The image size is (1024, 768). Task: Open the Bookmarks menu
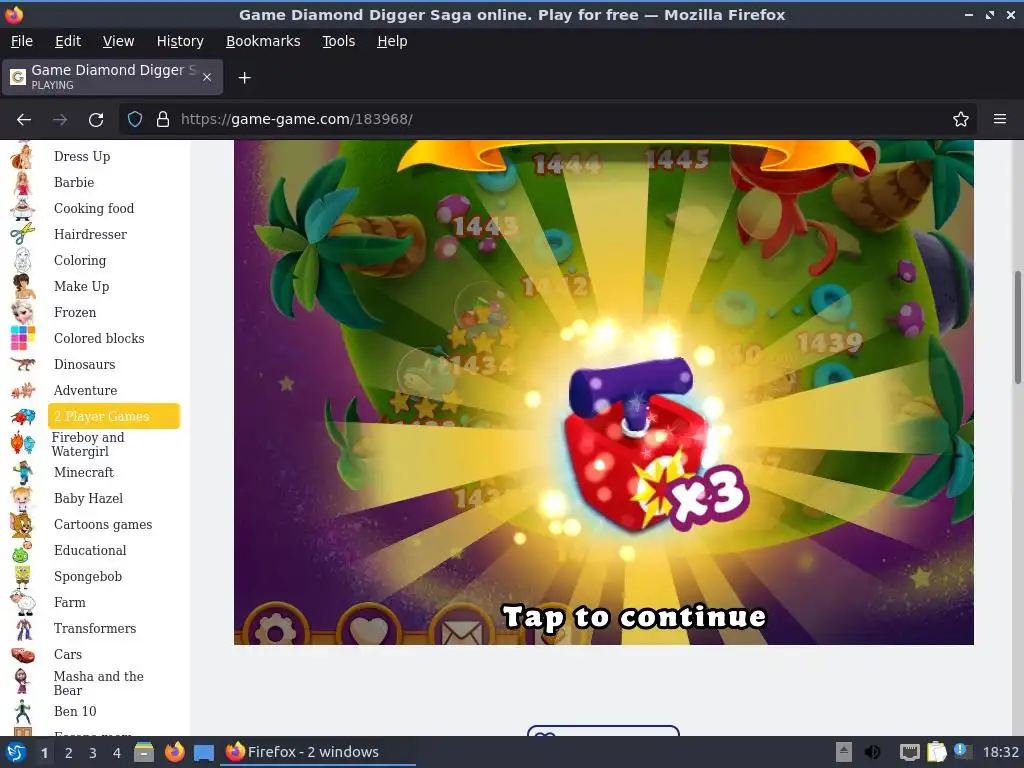[x=263, y=41]
